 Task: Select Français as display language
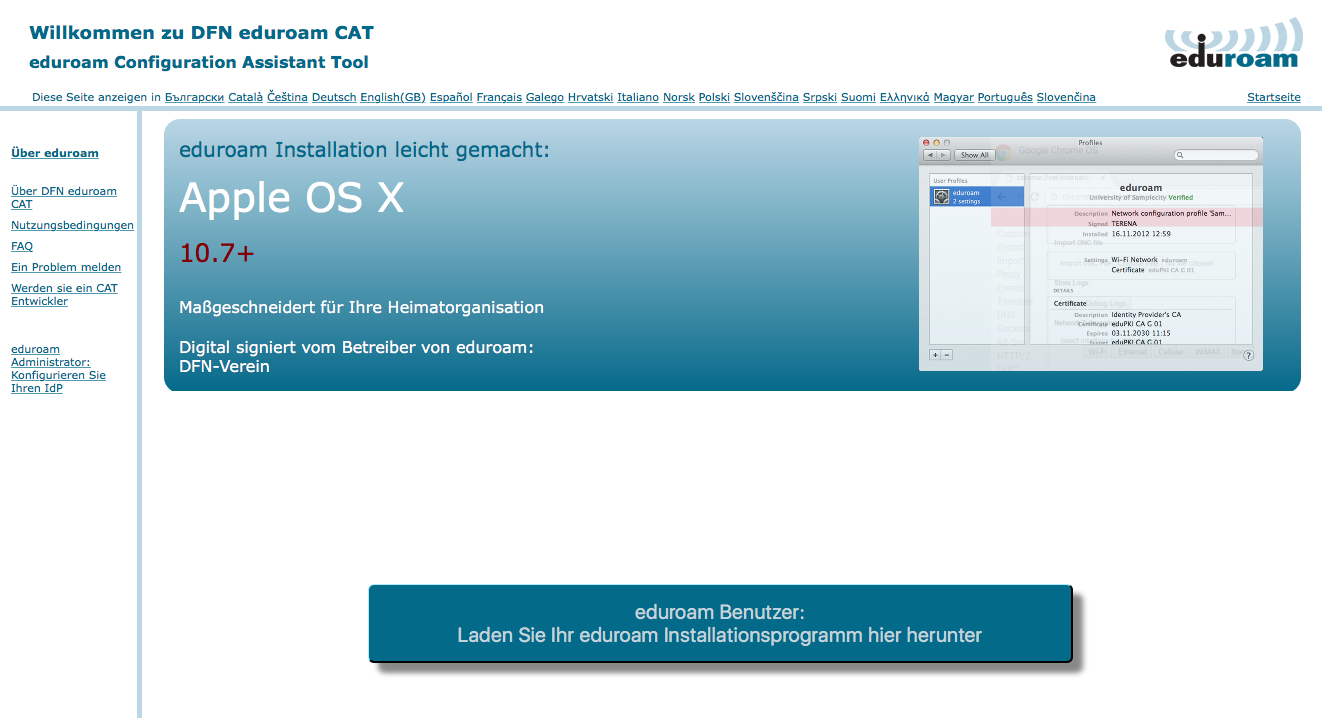[x=499, y=97]
